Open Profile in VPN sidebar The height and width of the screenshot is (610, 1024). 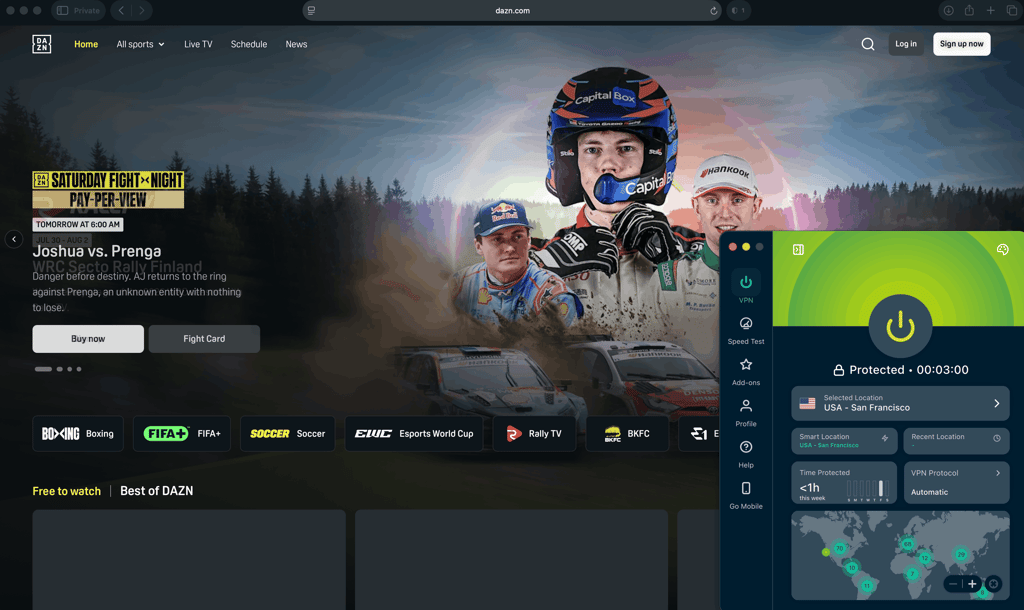(x=746, y=413)
